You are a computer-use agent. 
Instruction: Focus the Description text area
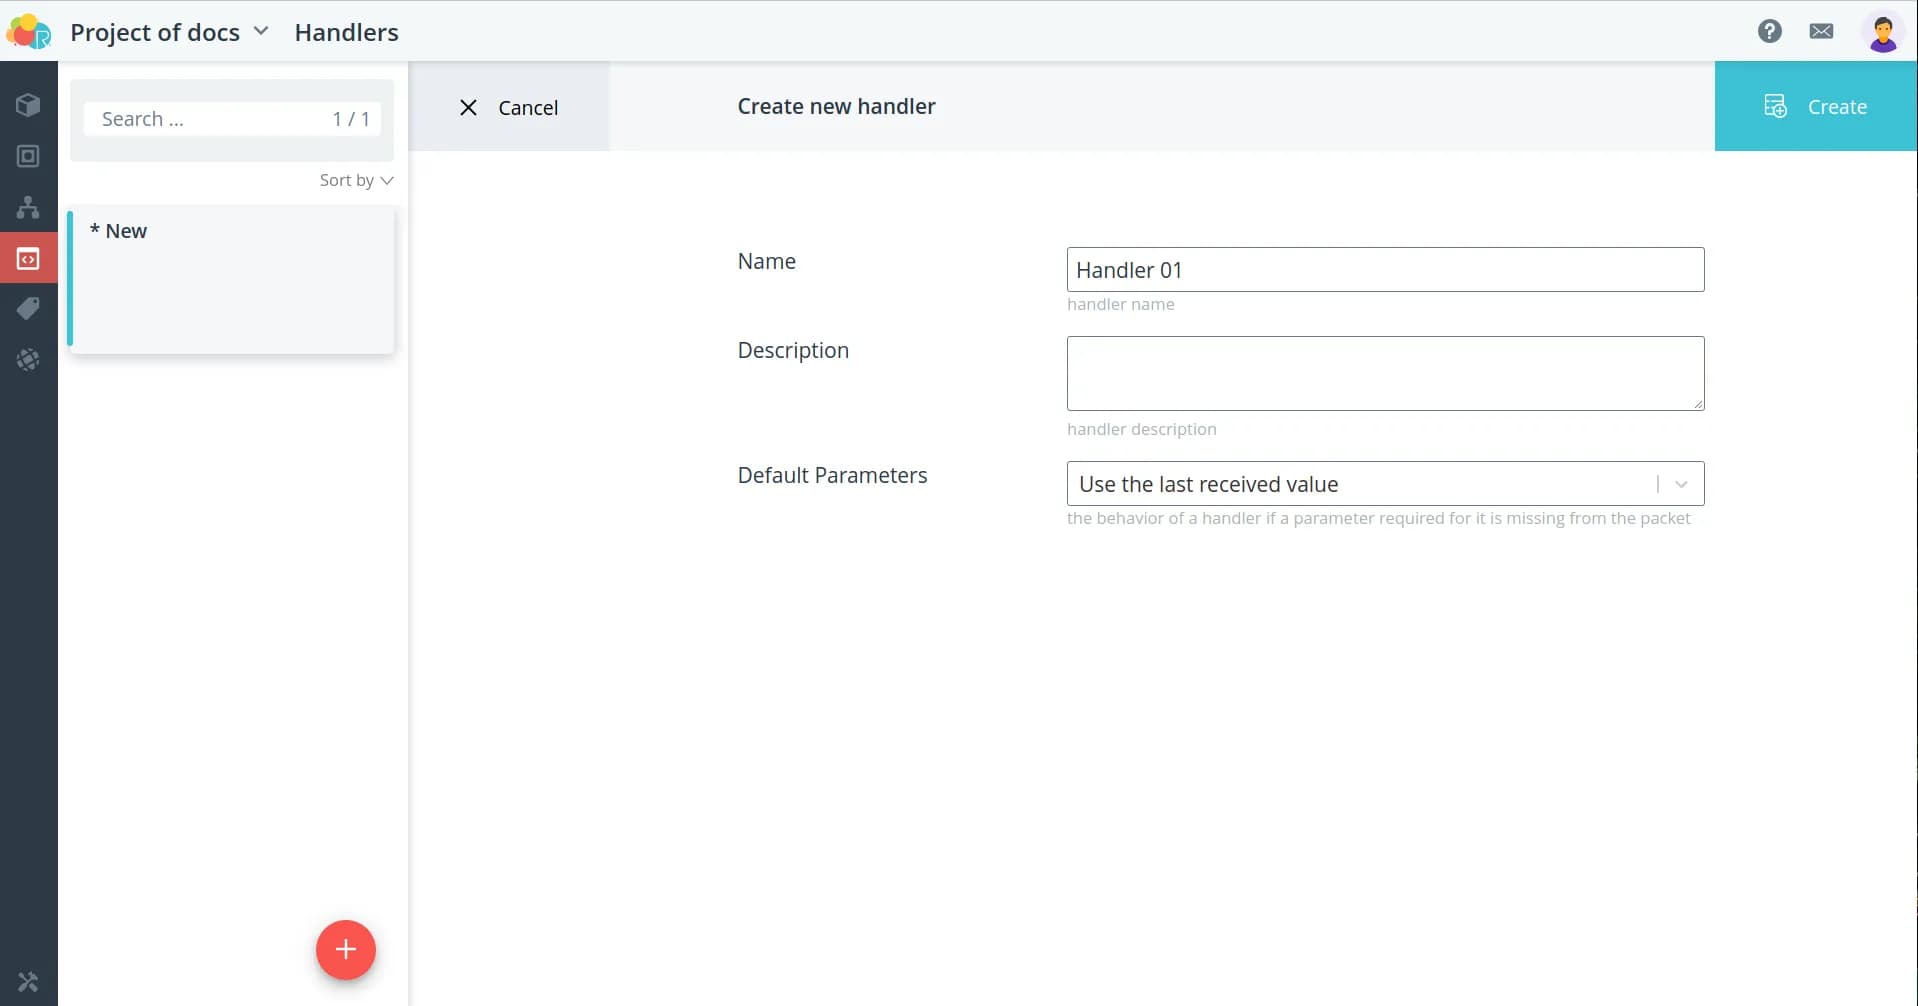coord(1384,373)
